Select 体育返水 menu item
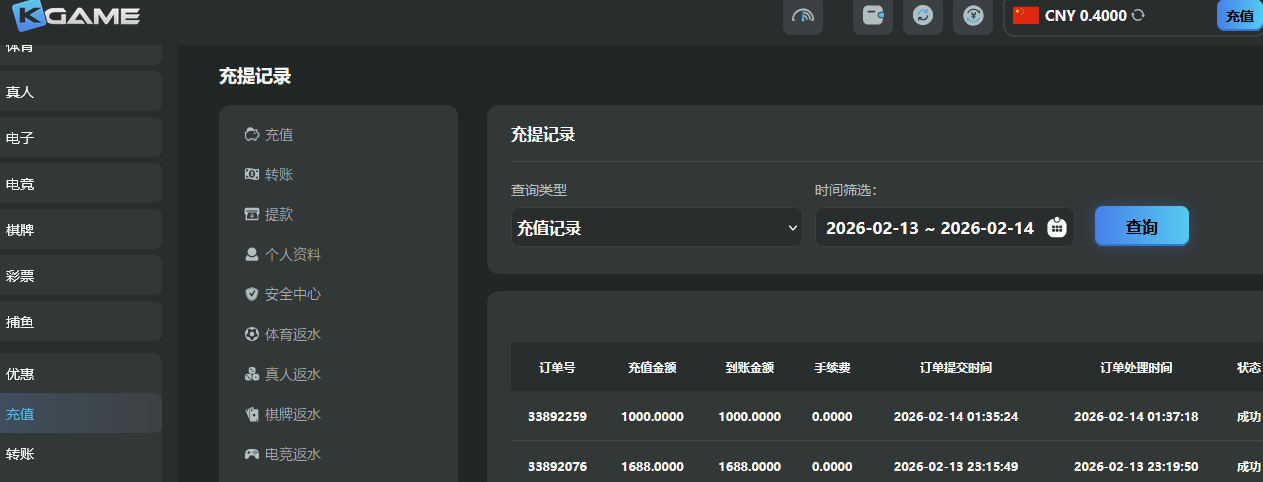 [x=292, y=335]
